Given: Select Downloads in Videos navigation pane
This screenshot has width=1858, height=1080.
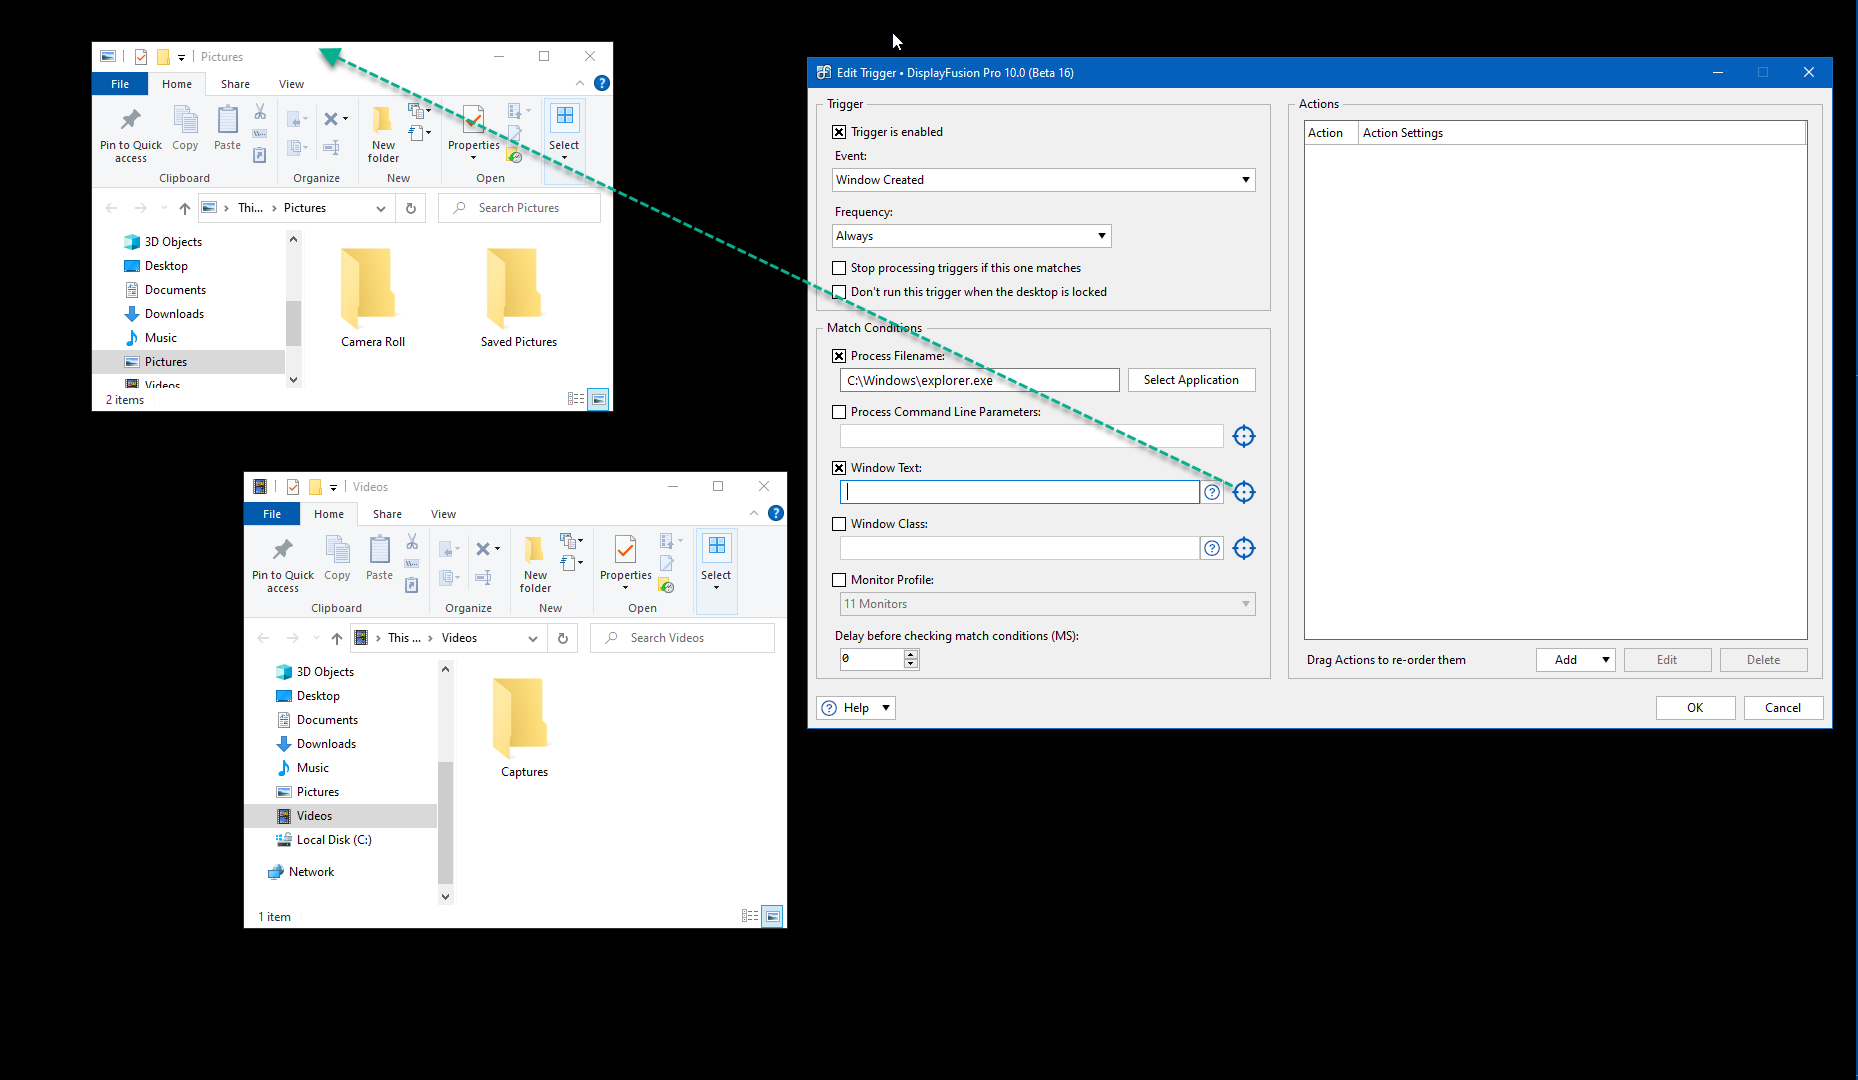Looking at the screenshot, I should [326, 744].
